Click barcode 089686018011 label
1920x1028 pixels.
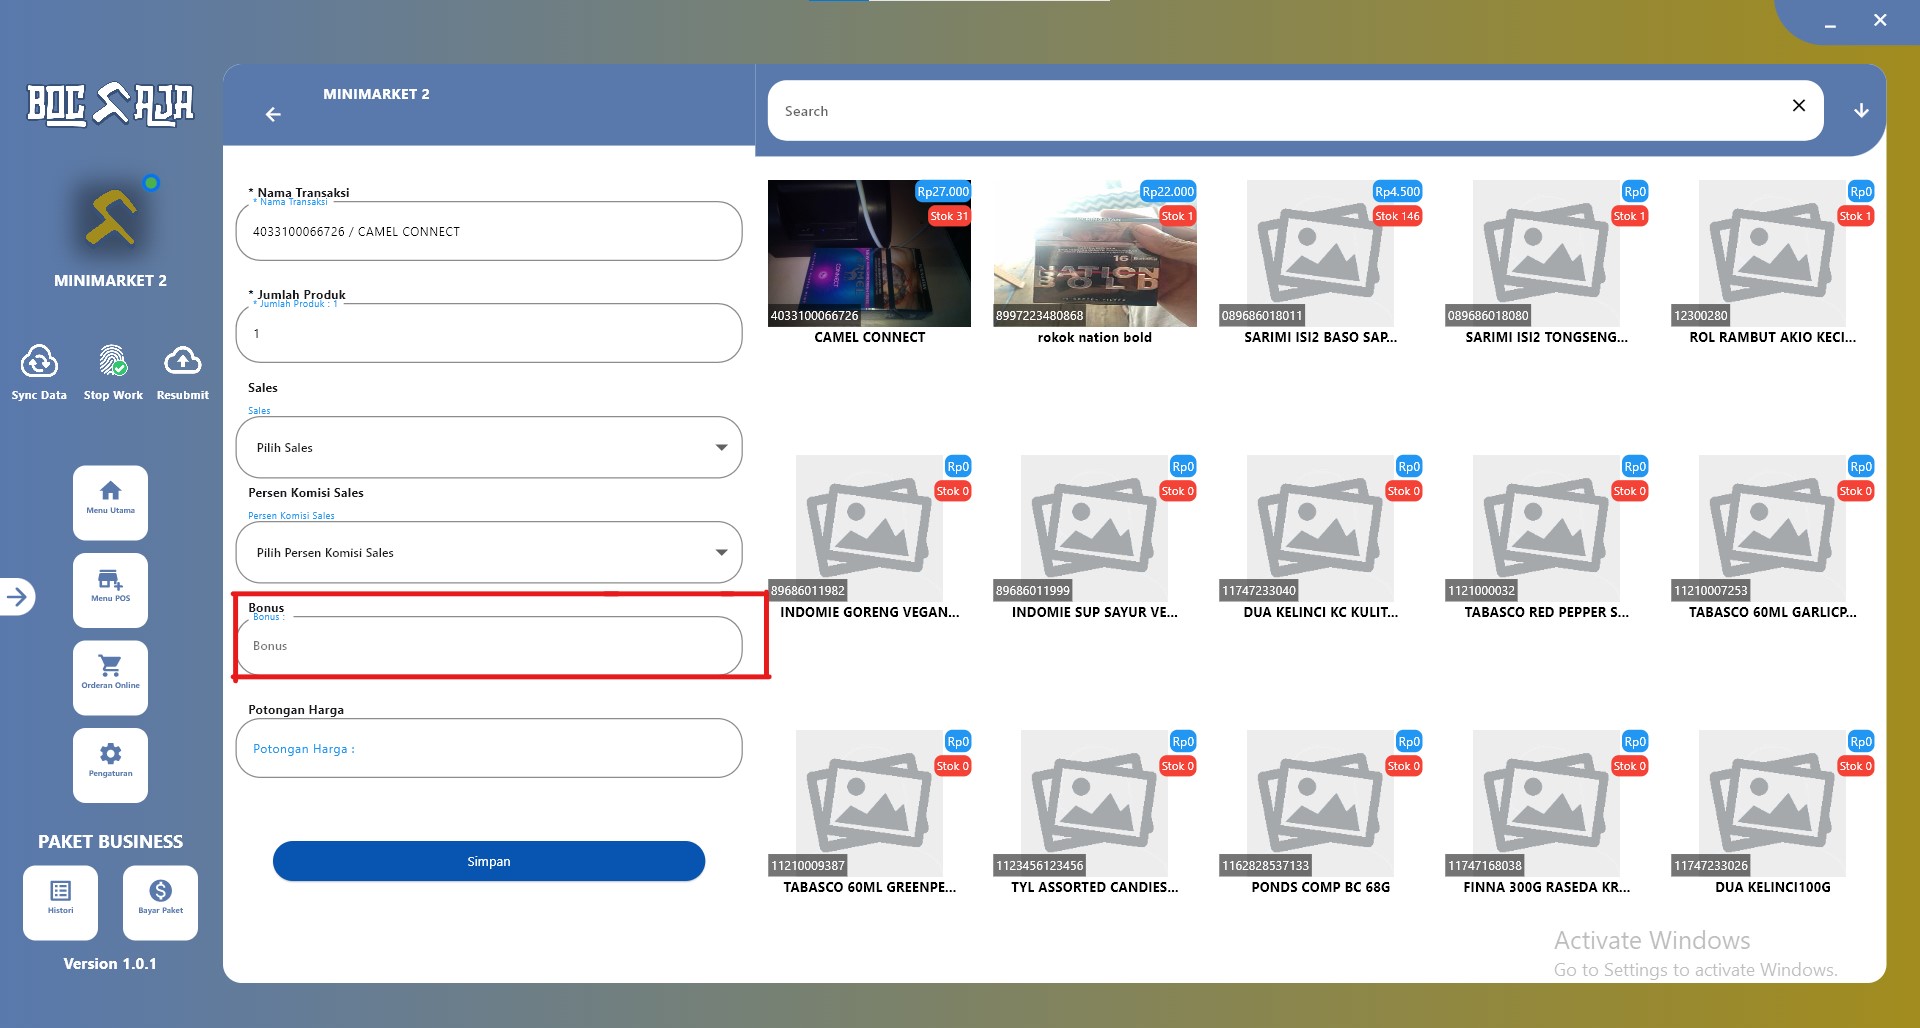tap(1262, 316)
